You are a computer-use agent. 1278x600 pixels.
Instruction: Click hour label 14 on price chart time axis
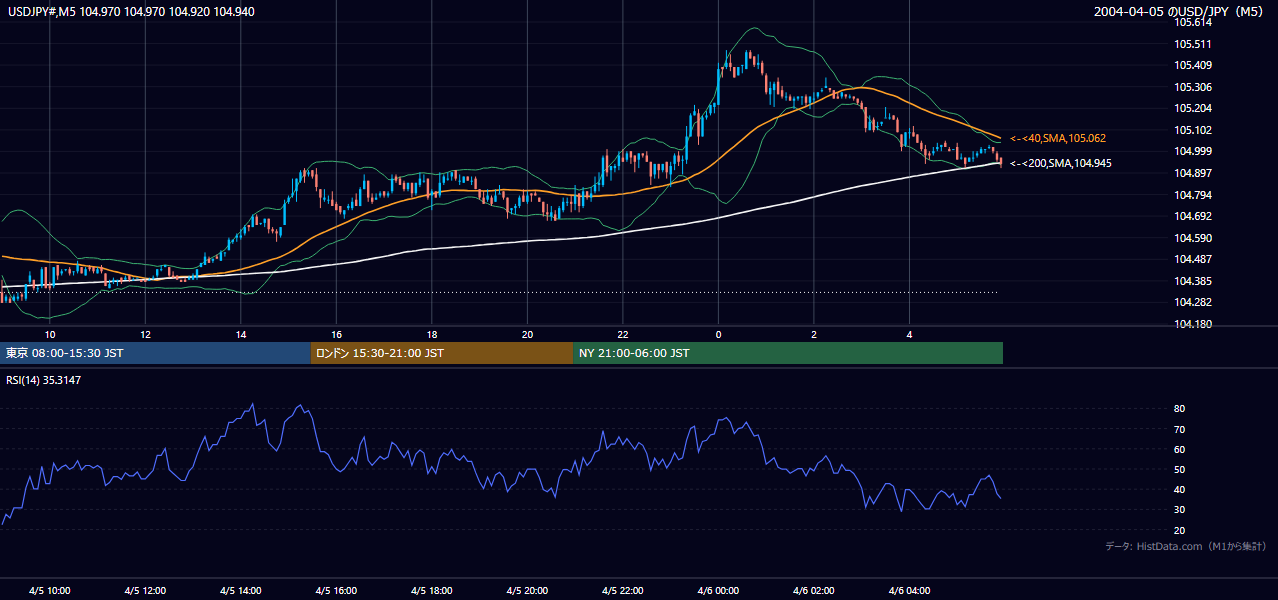click(241, 334)
